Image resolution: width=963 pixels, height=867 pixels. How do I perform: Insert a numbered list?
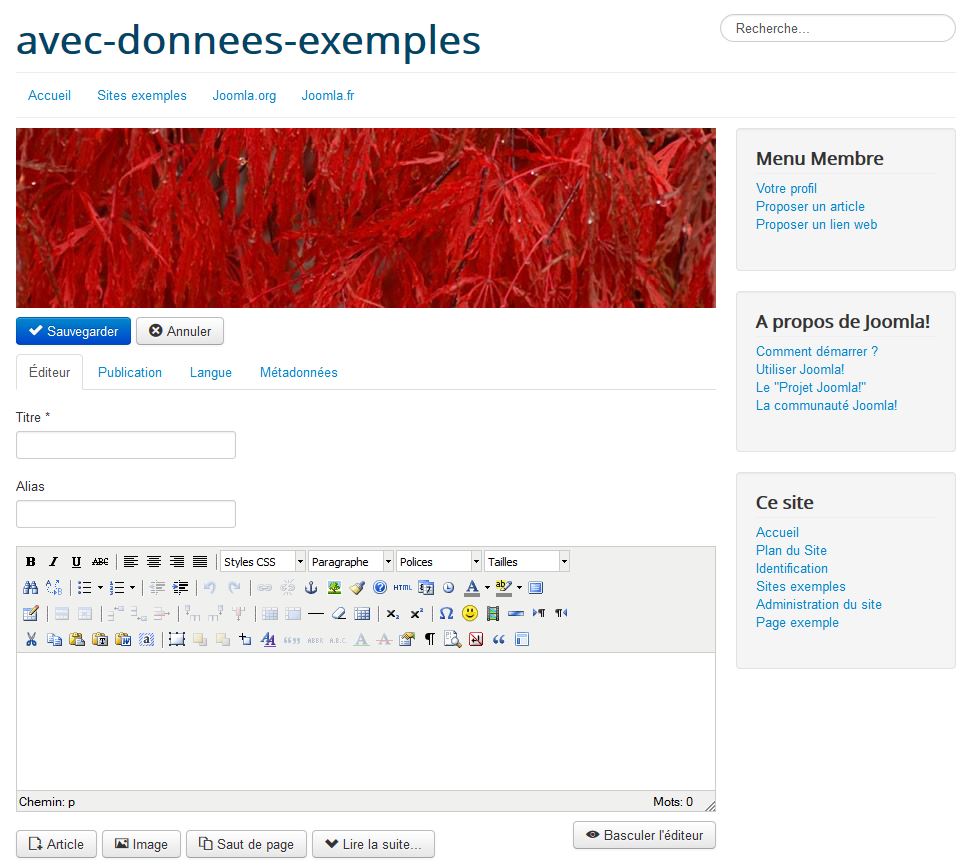point(117,588)
